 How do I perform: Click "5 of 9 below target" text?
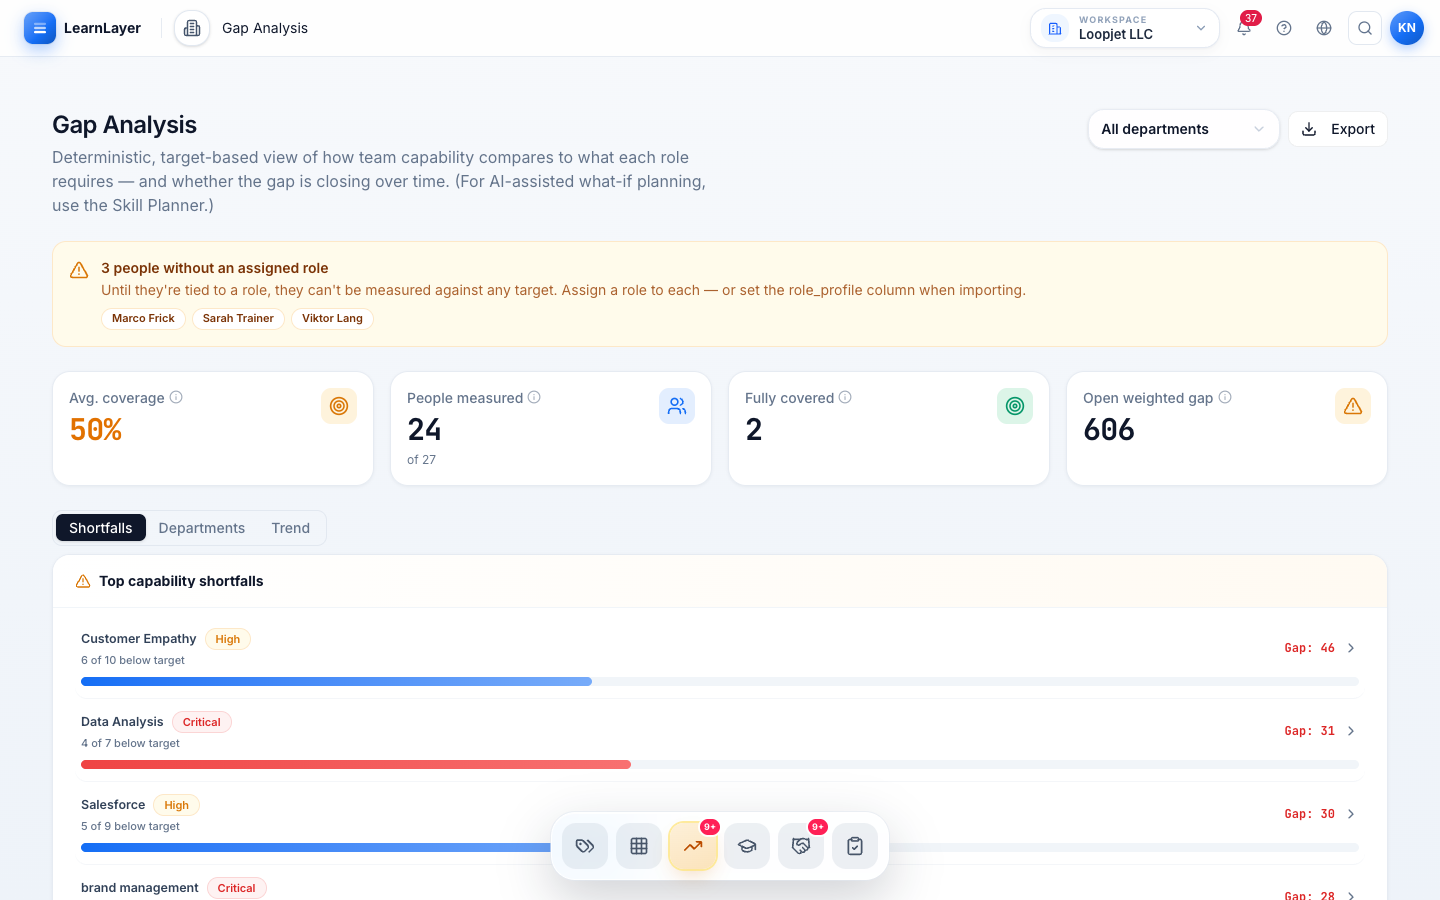[x=131, y=826]
